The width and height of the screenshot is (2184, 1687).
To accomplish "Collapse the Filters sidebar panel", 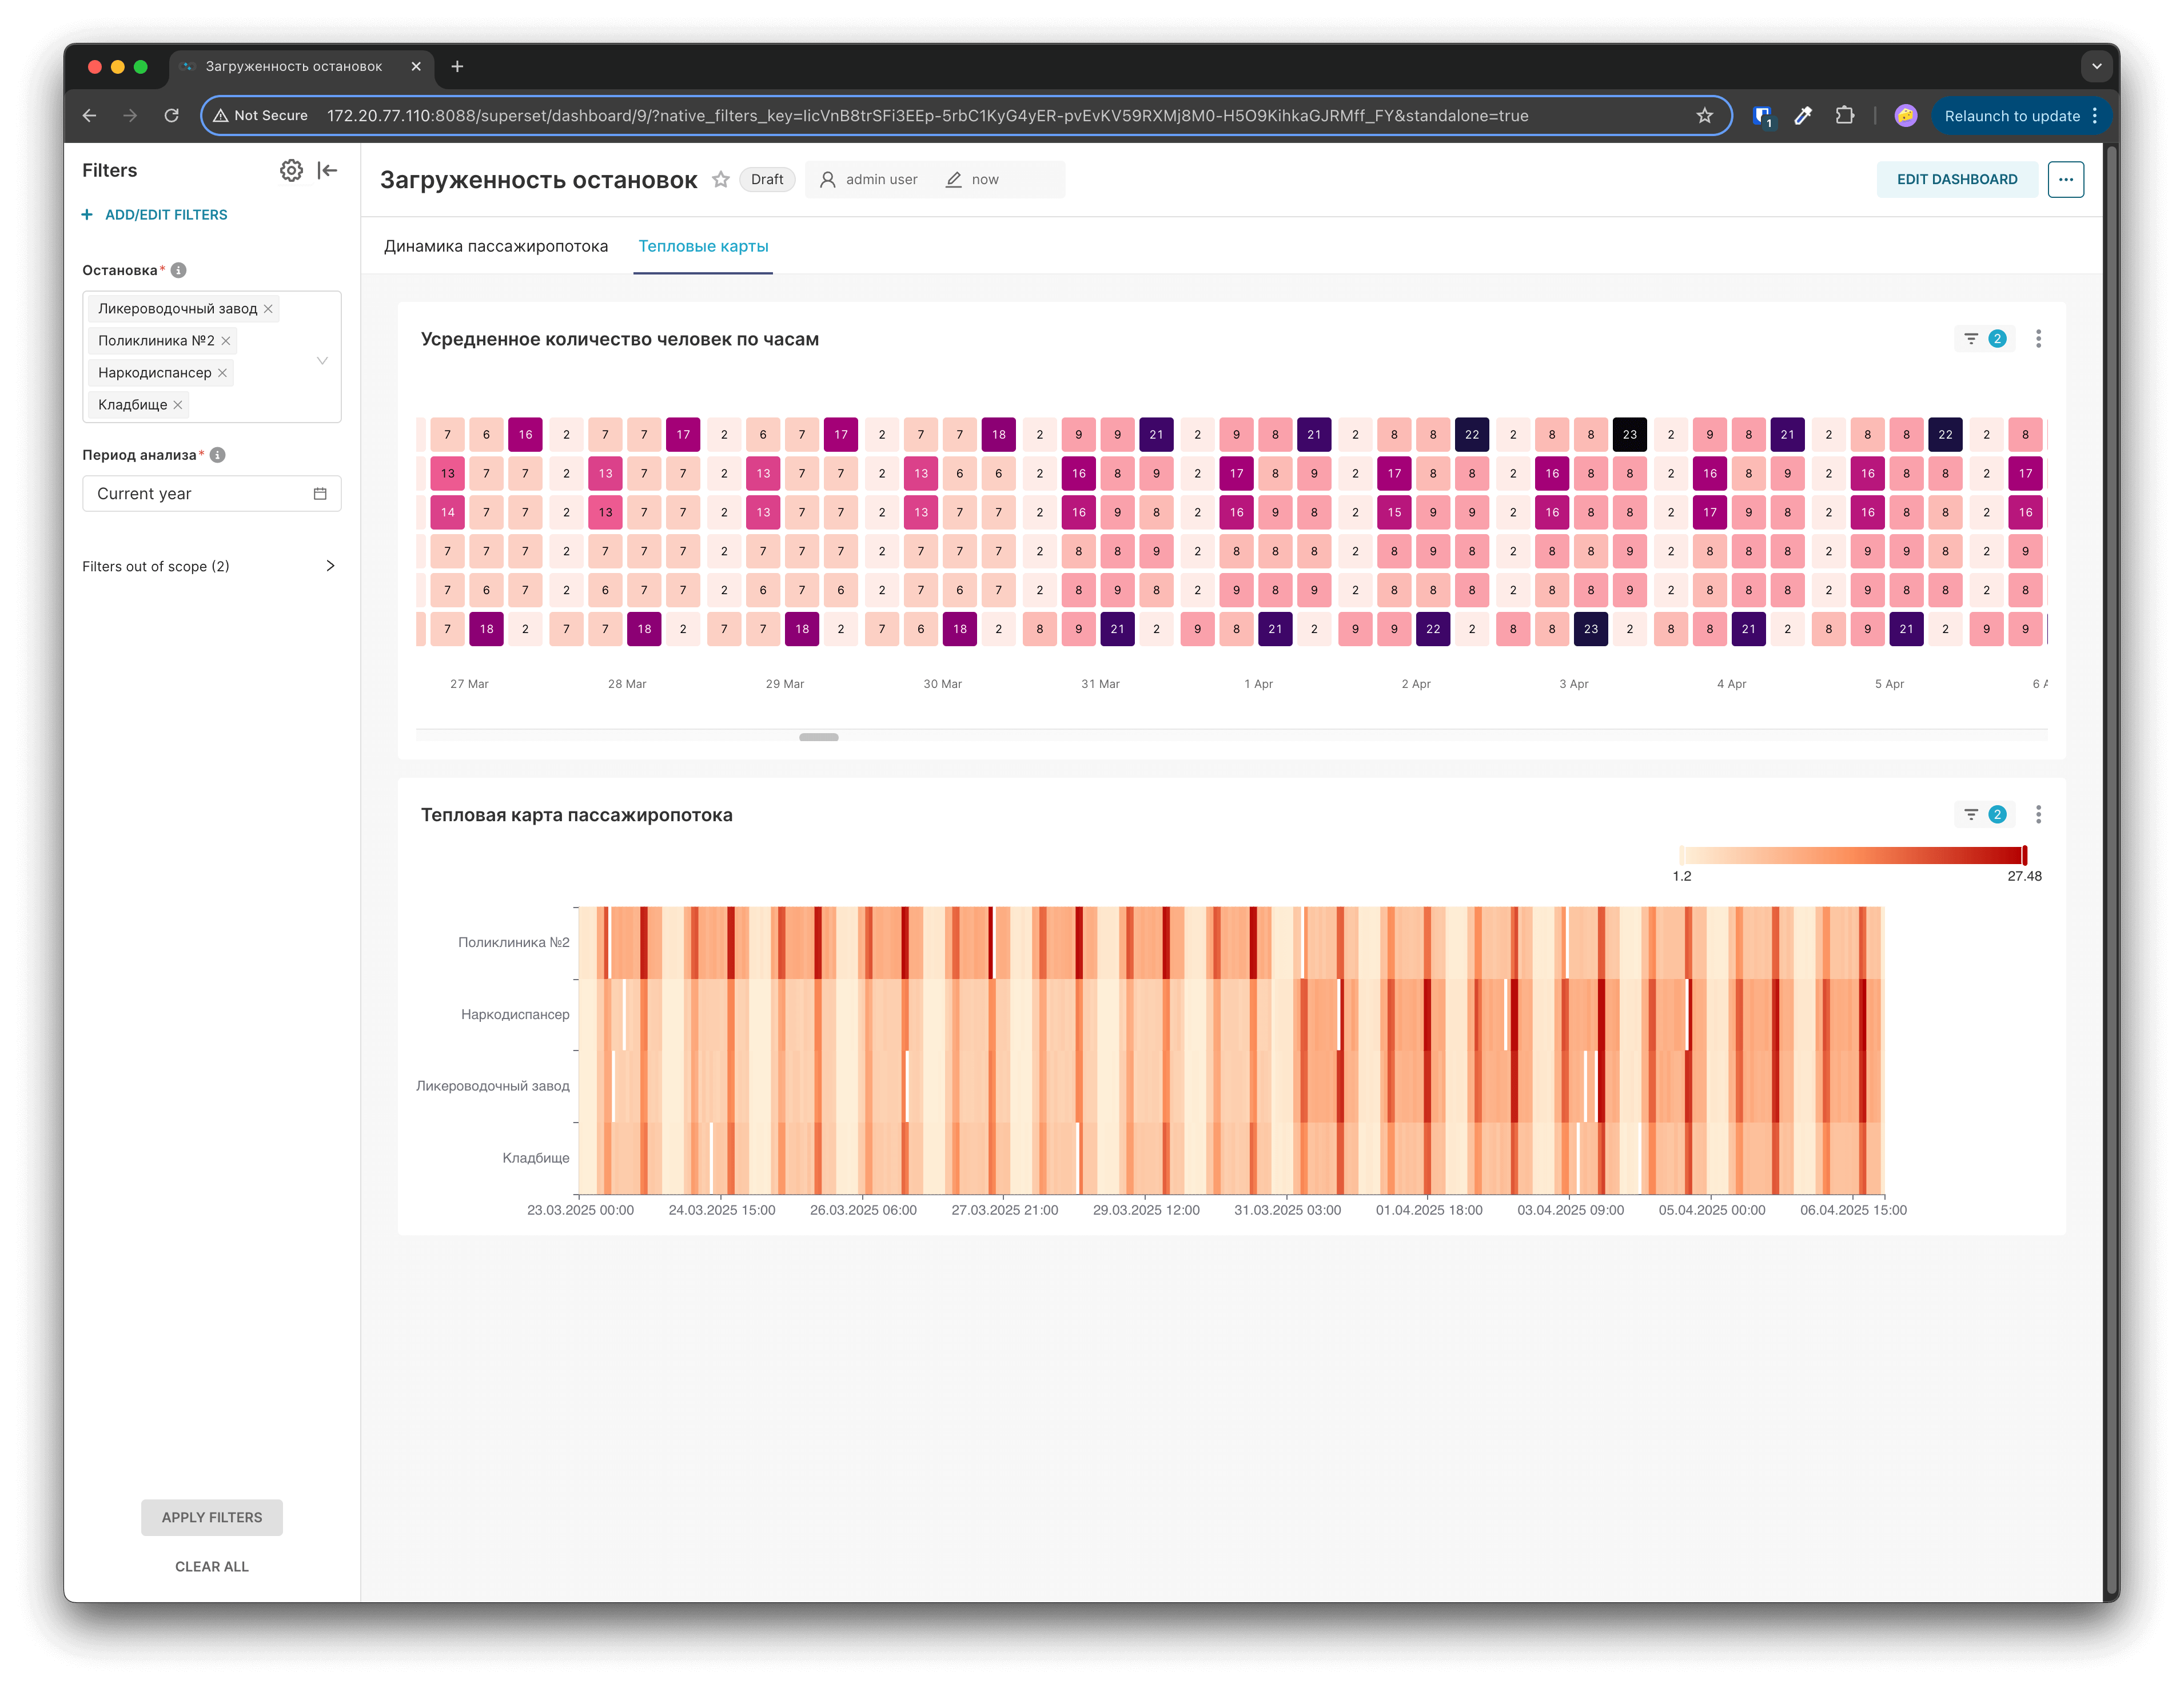I will point(327,170).
